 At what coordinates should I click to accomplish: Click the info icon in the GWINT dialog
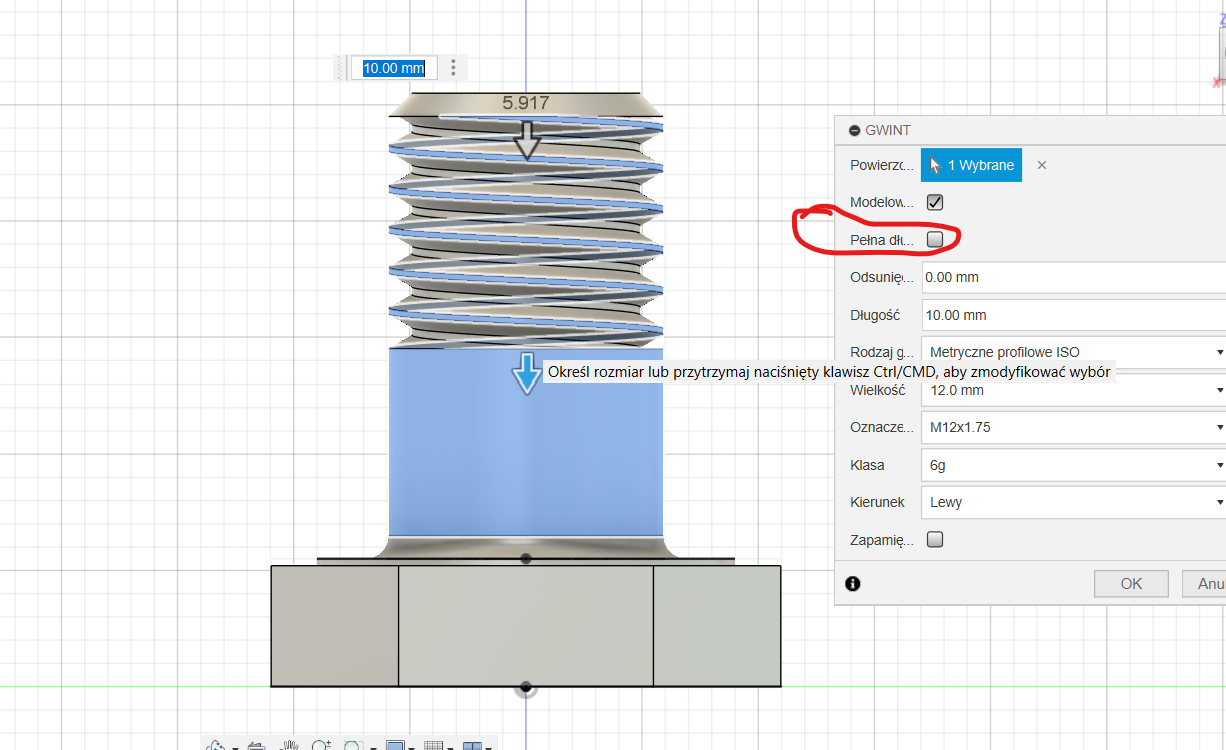853,584
